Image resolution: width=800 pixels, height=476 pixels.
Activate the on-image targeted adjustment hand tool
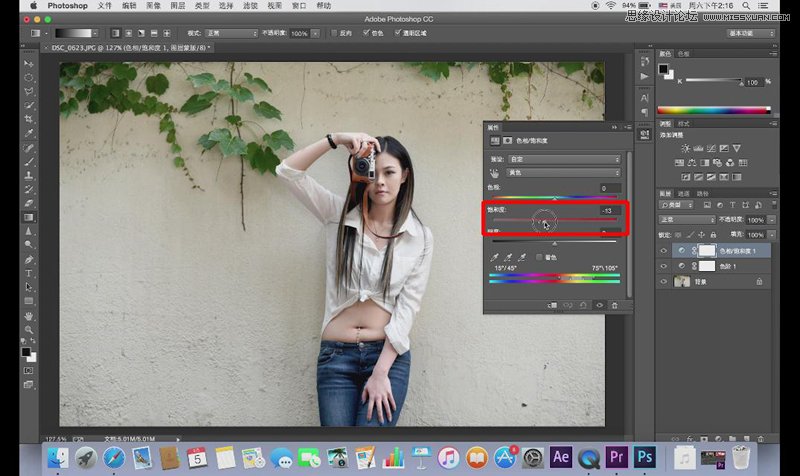tap(494, 173)
